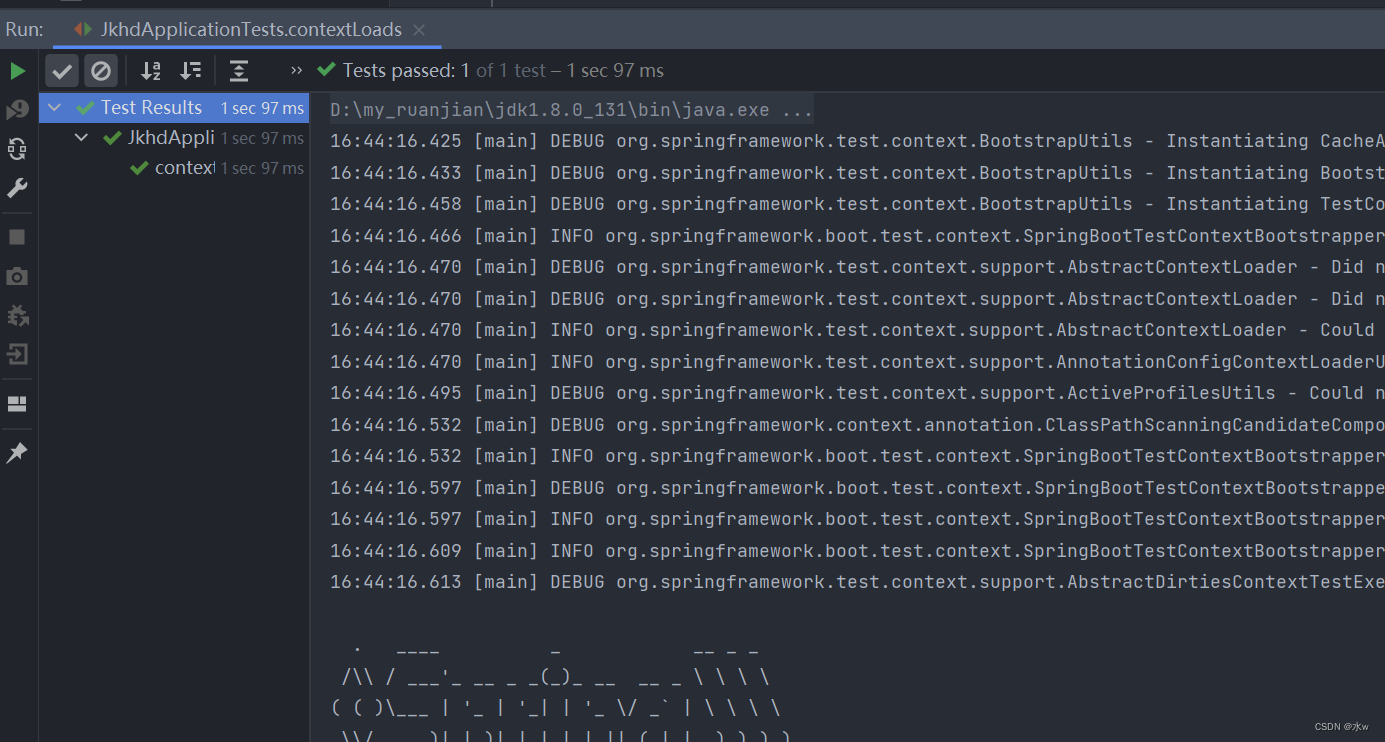The height and width of the screenshot is (742, 1385).
Task: Click the java.exe command line at console top
Action: pyautogui.click(x=571, y=109)
